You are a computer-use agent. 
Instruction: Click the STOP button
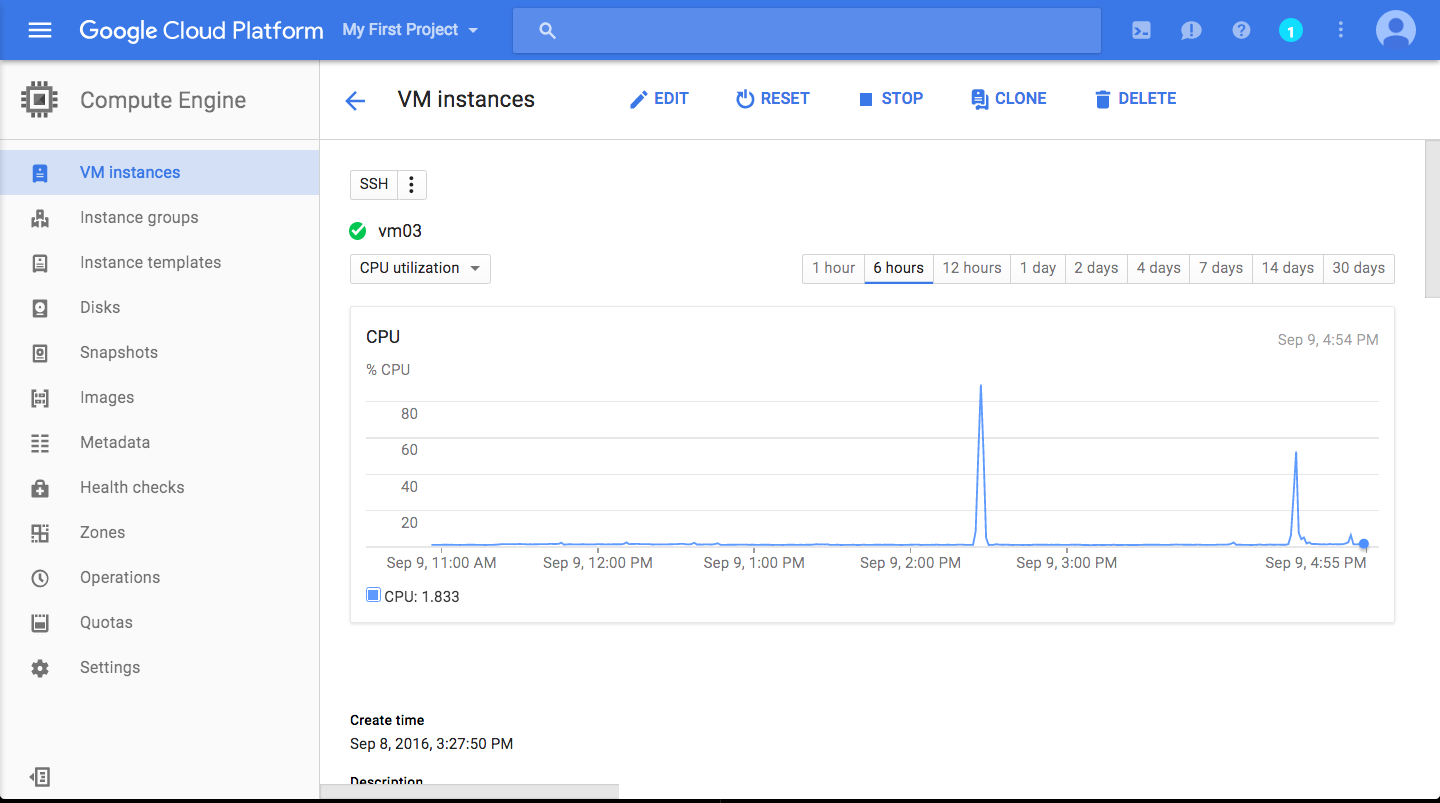890,99
